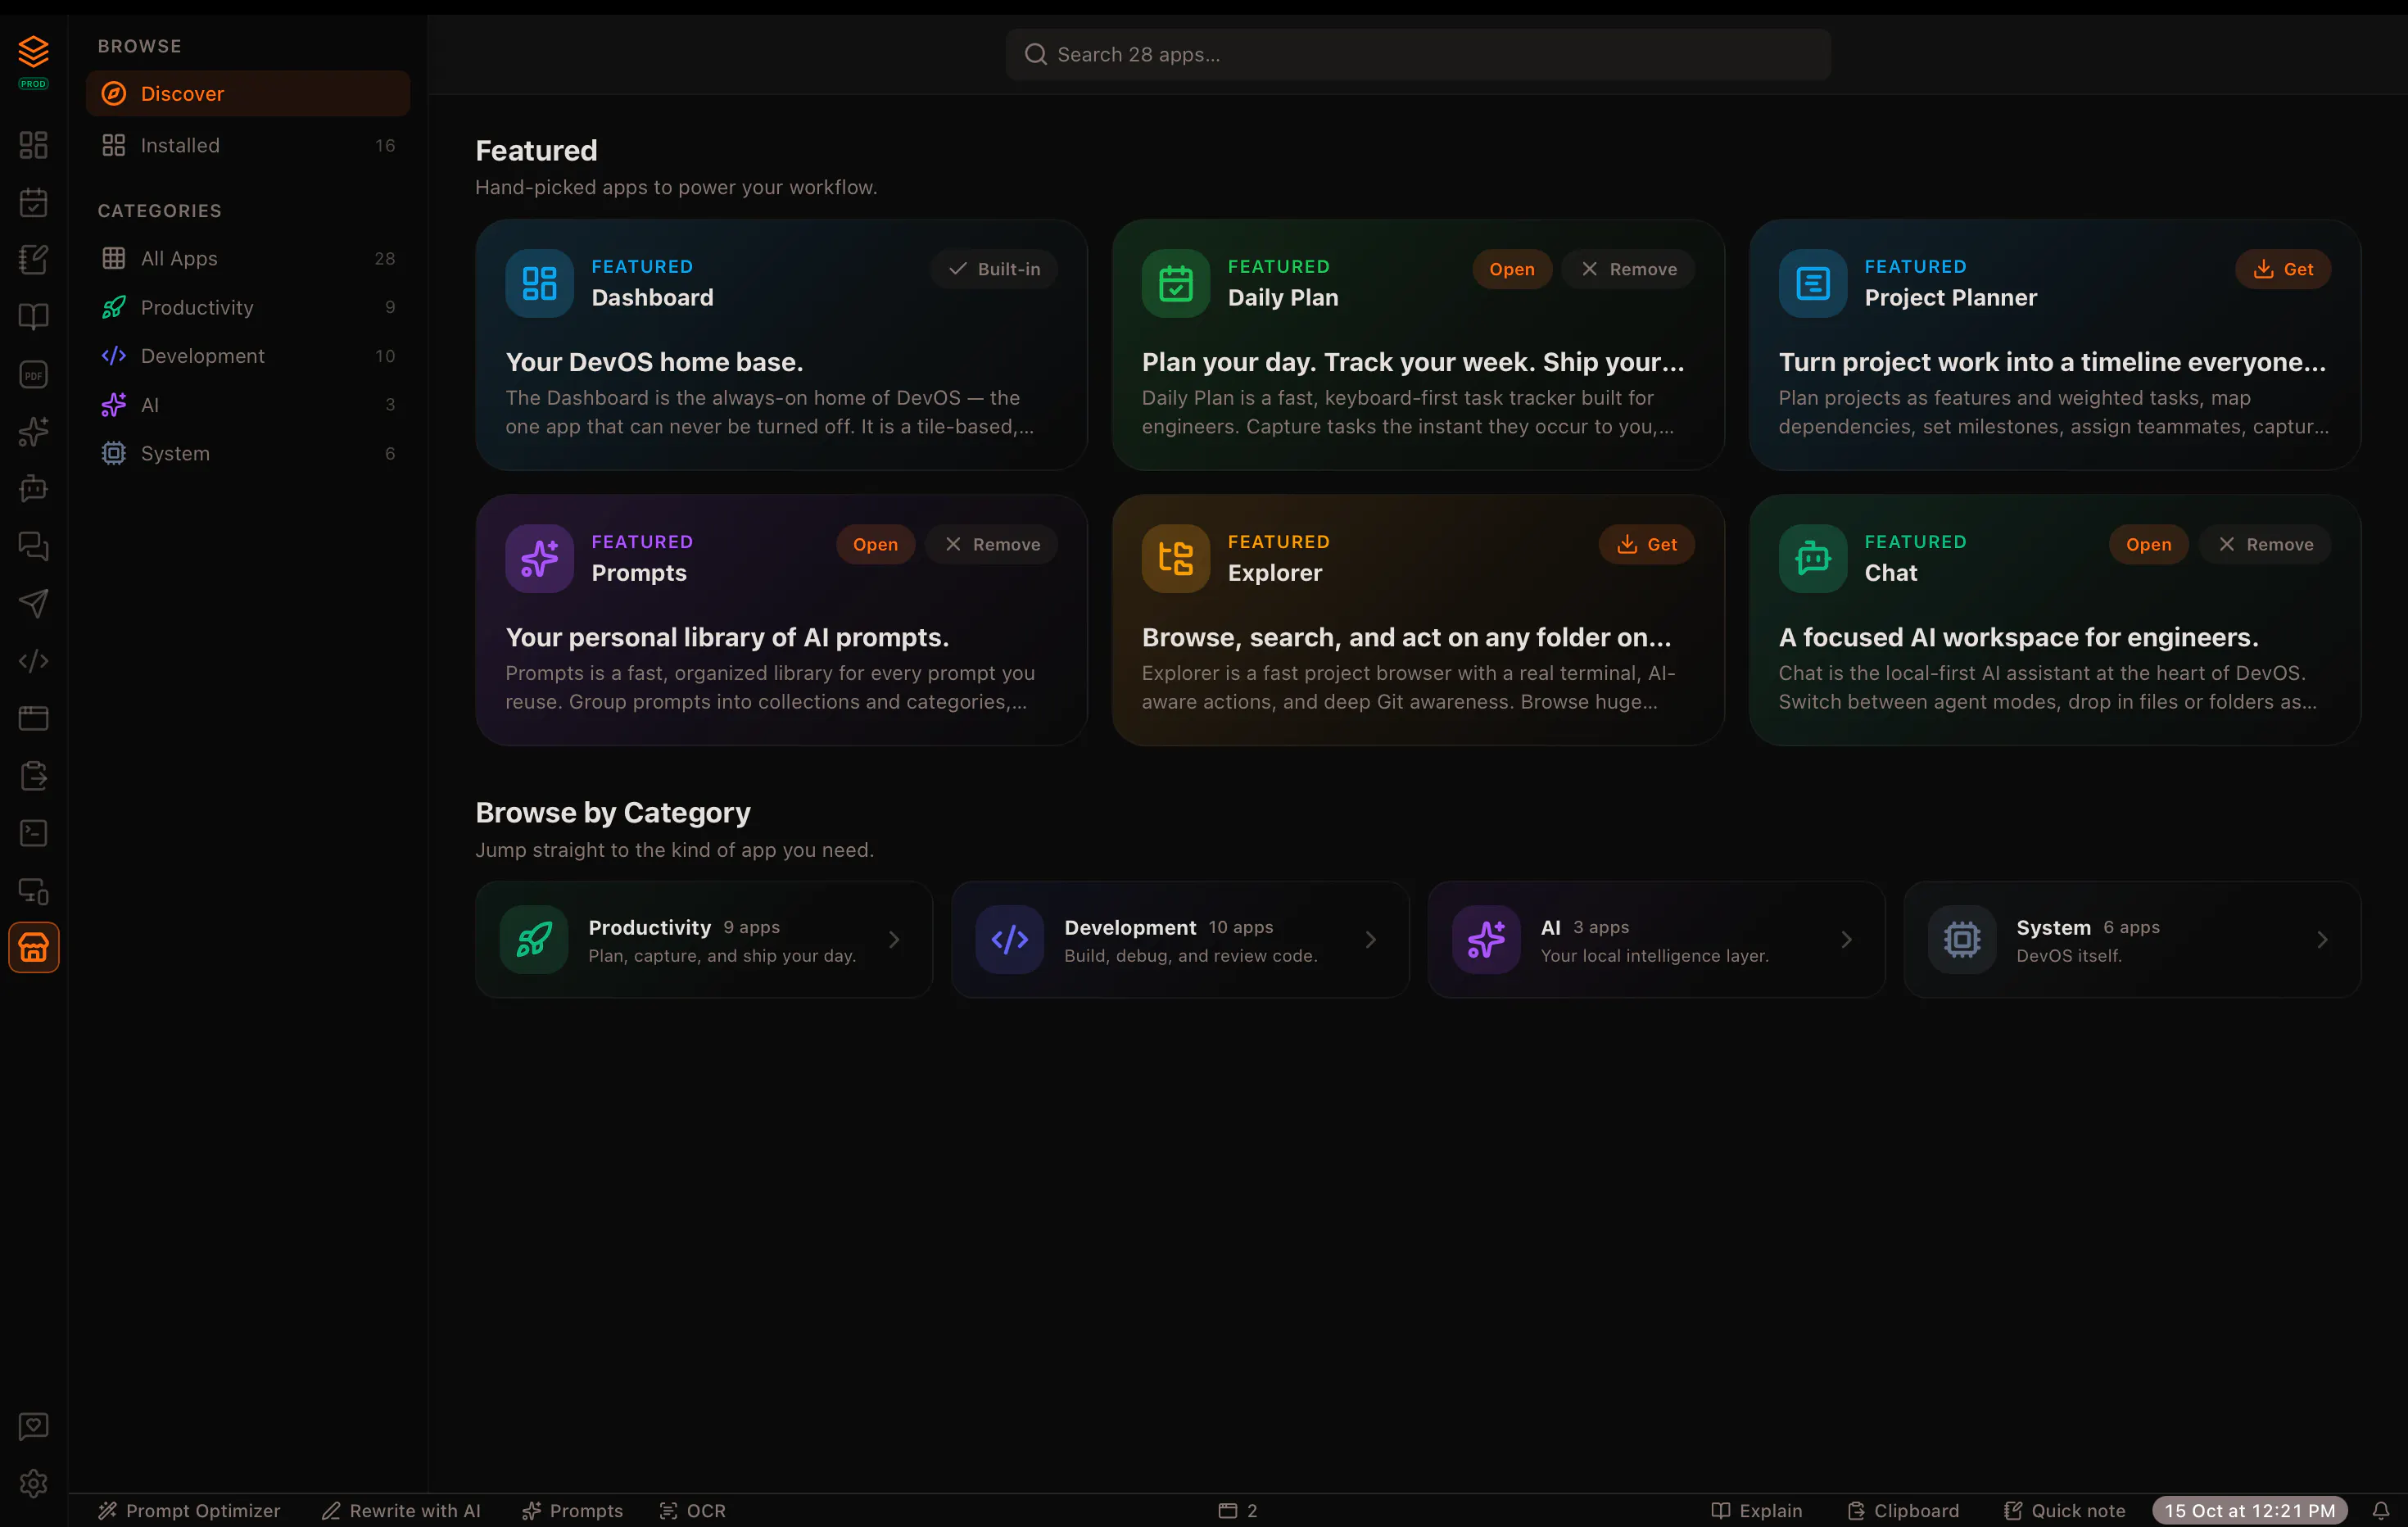Click Open on the Daily Plan card
The width and height of the screenshot is (2408, 1527).
coord(1511,269)
